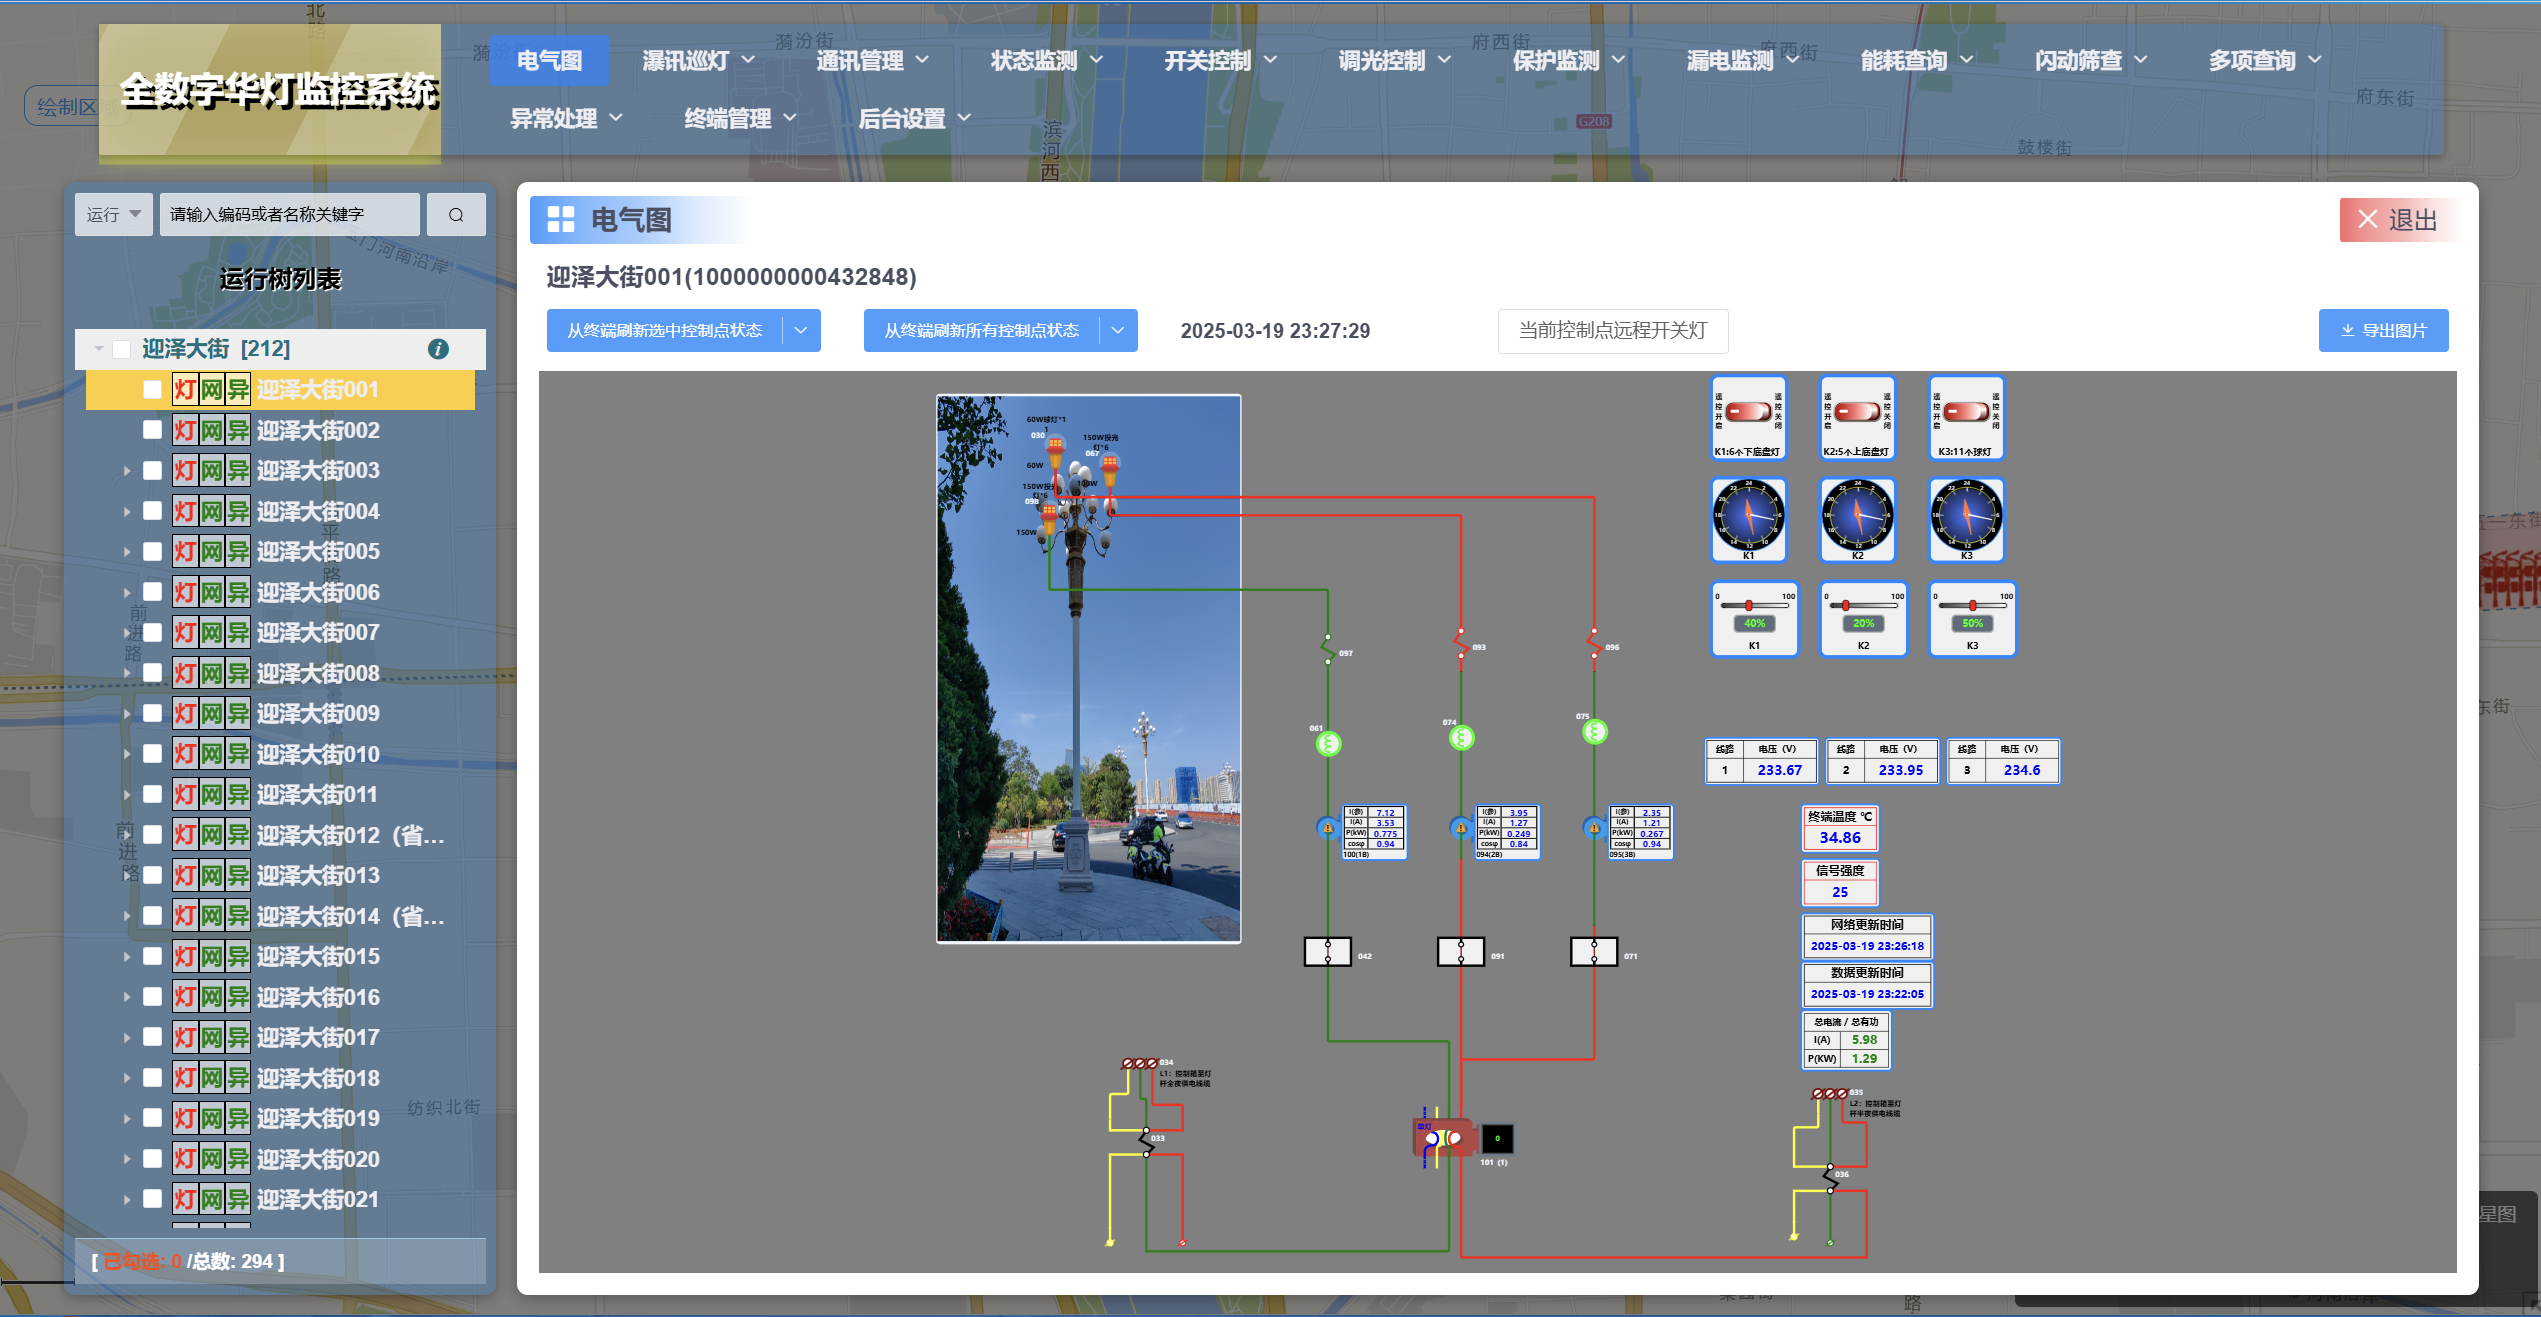The width and height of the screenshot is (2541, 1317).
Task: Click the search magnifier icon button
Action: tap(456, 215)
